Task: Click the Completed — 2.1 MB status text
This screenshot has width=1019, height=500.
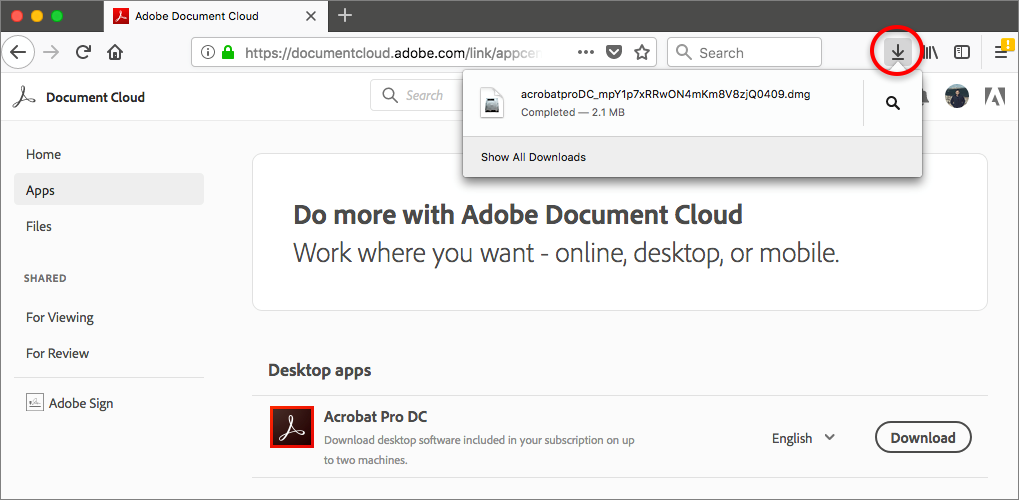Action: pos(573,112)
